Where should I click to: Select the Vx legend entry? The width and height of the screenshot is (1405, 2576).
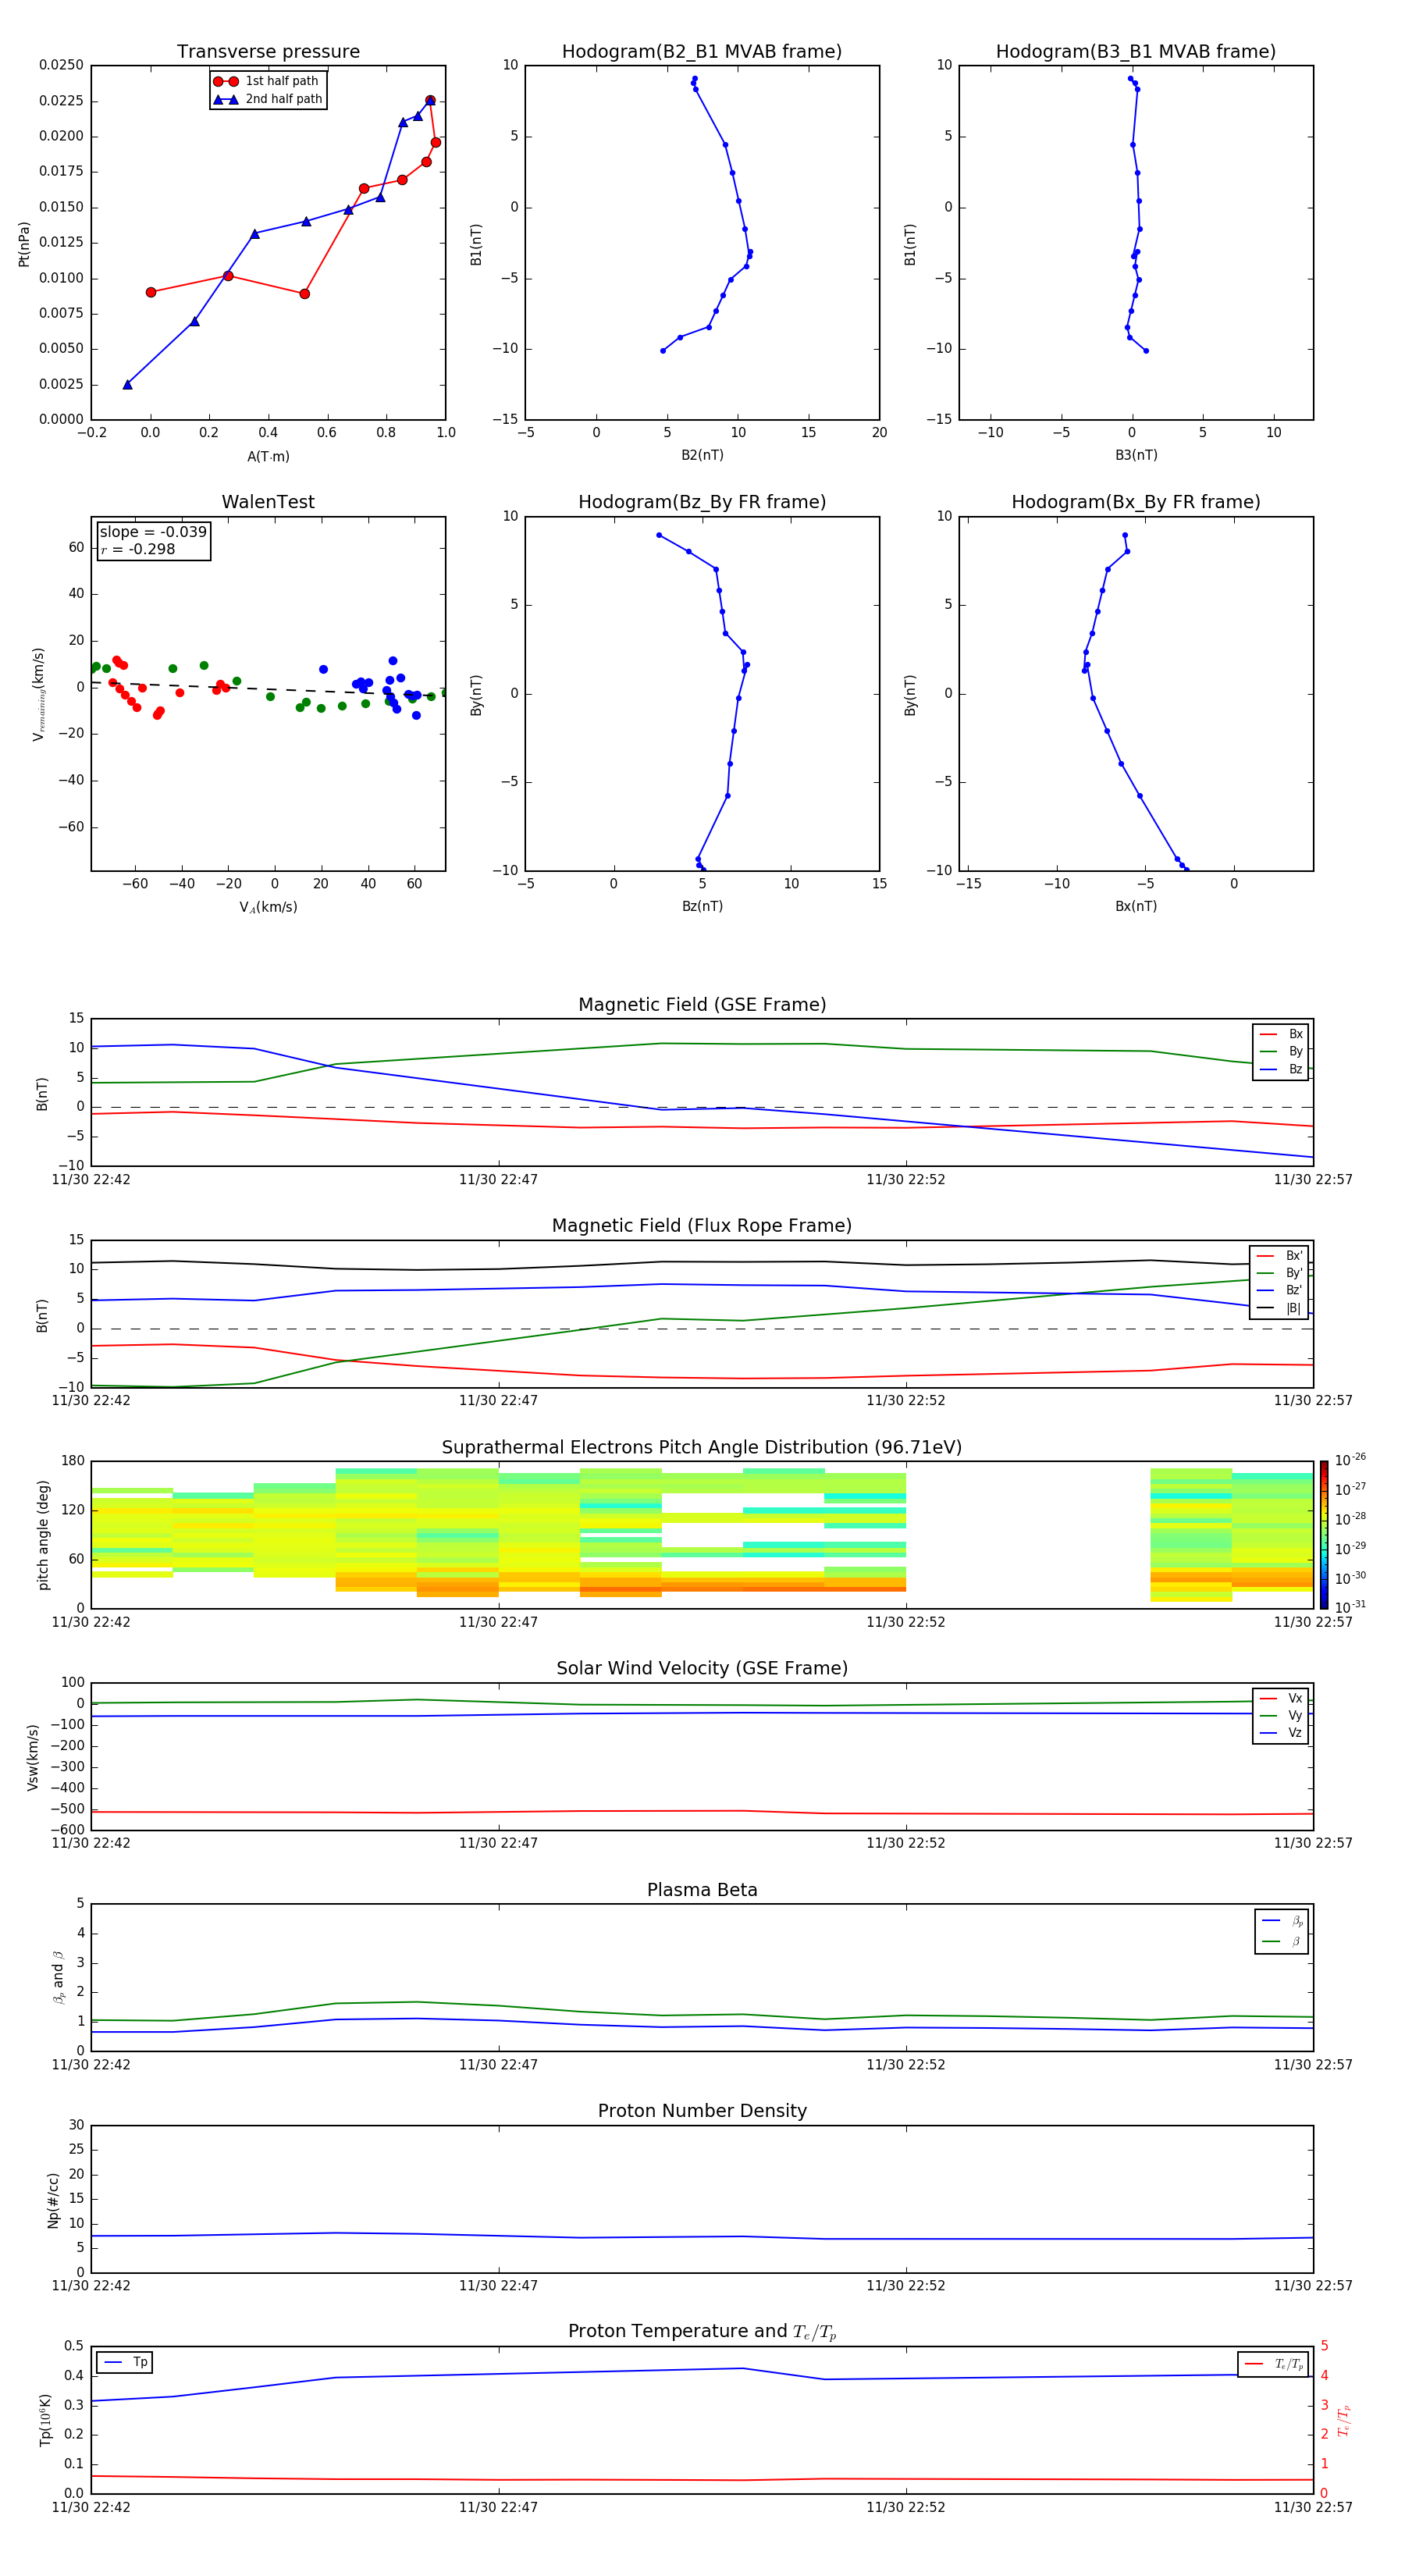coord(1281,1698)
